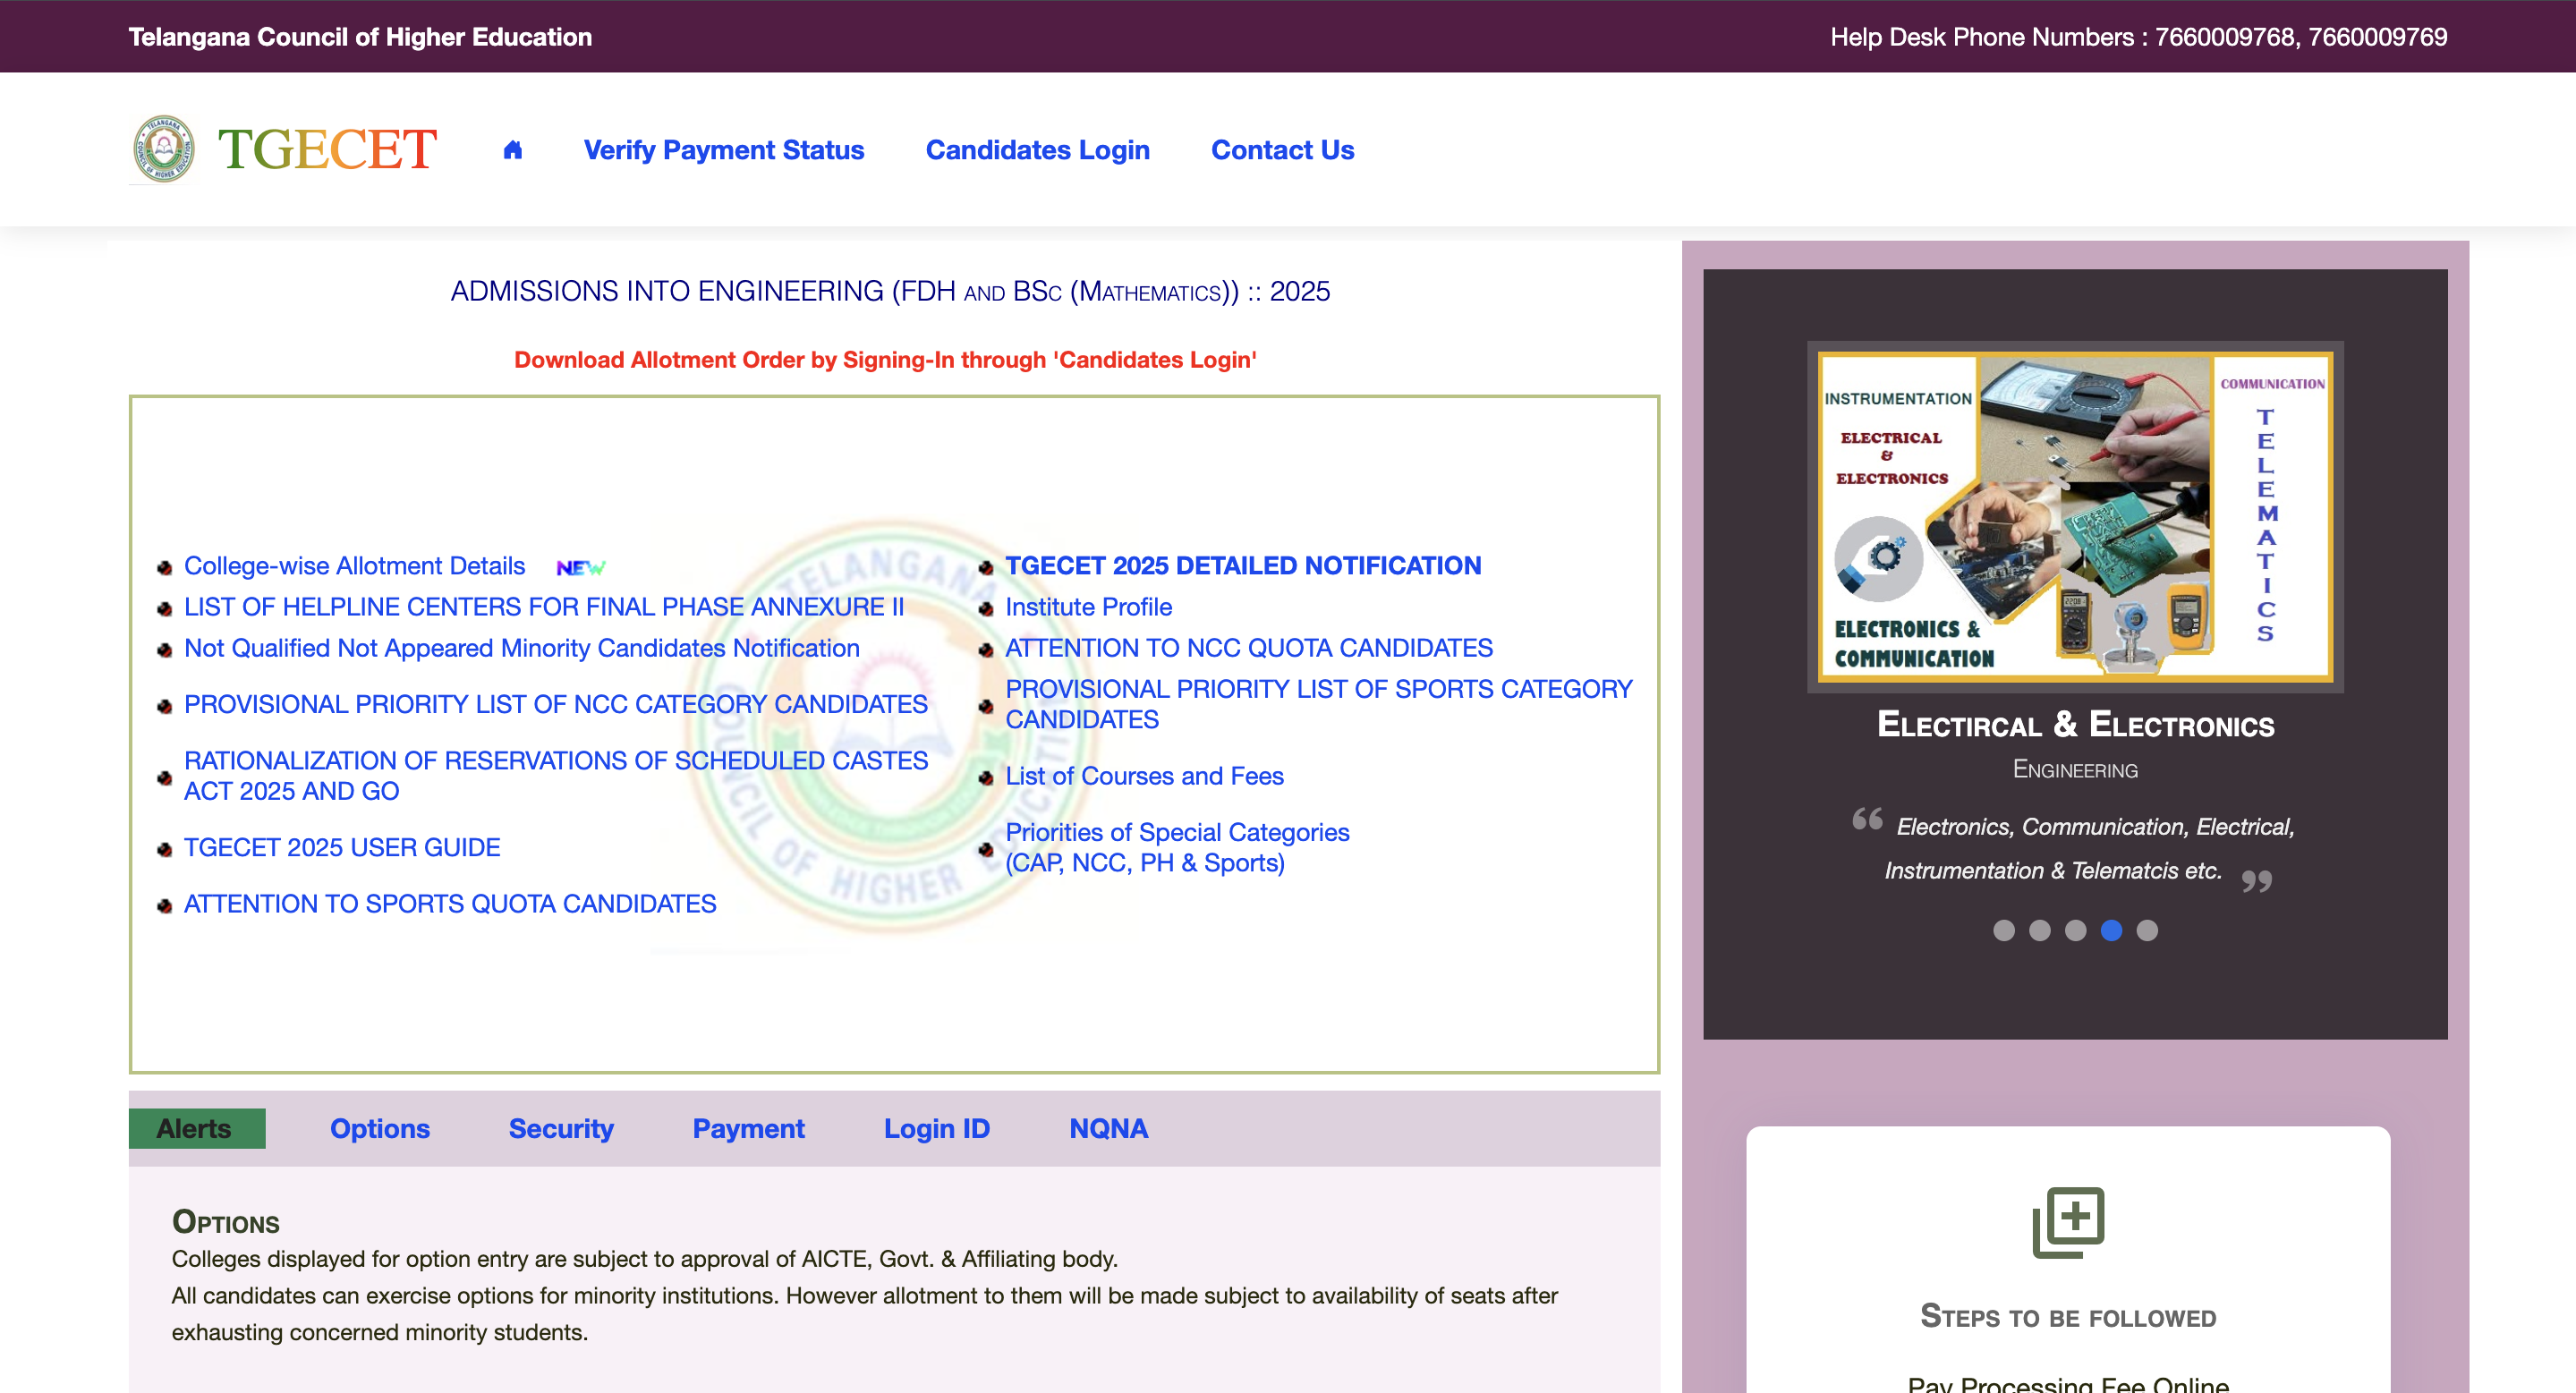Open Rationalization of Reservations of Scheduled Castes link
Image resolution: width=2576 pixels, height=1393 pixels.
[556, 776]
